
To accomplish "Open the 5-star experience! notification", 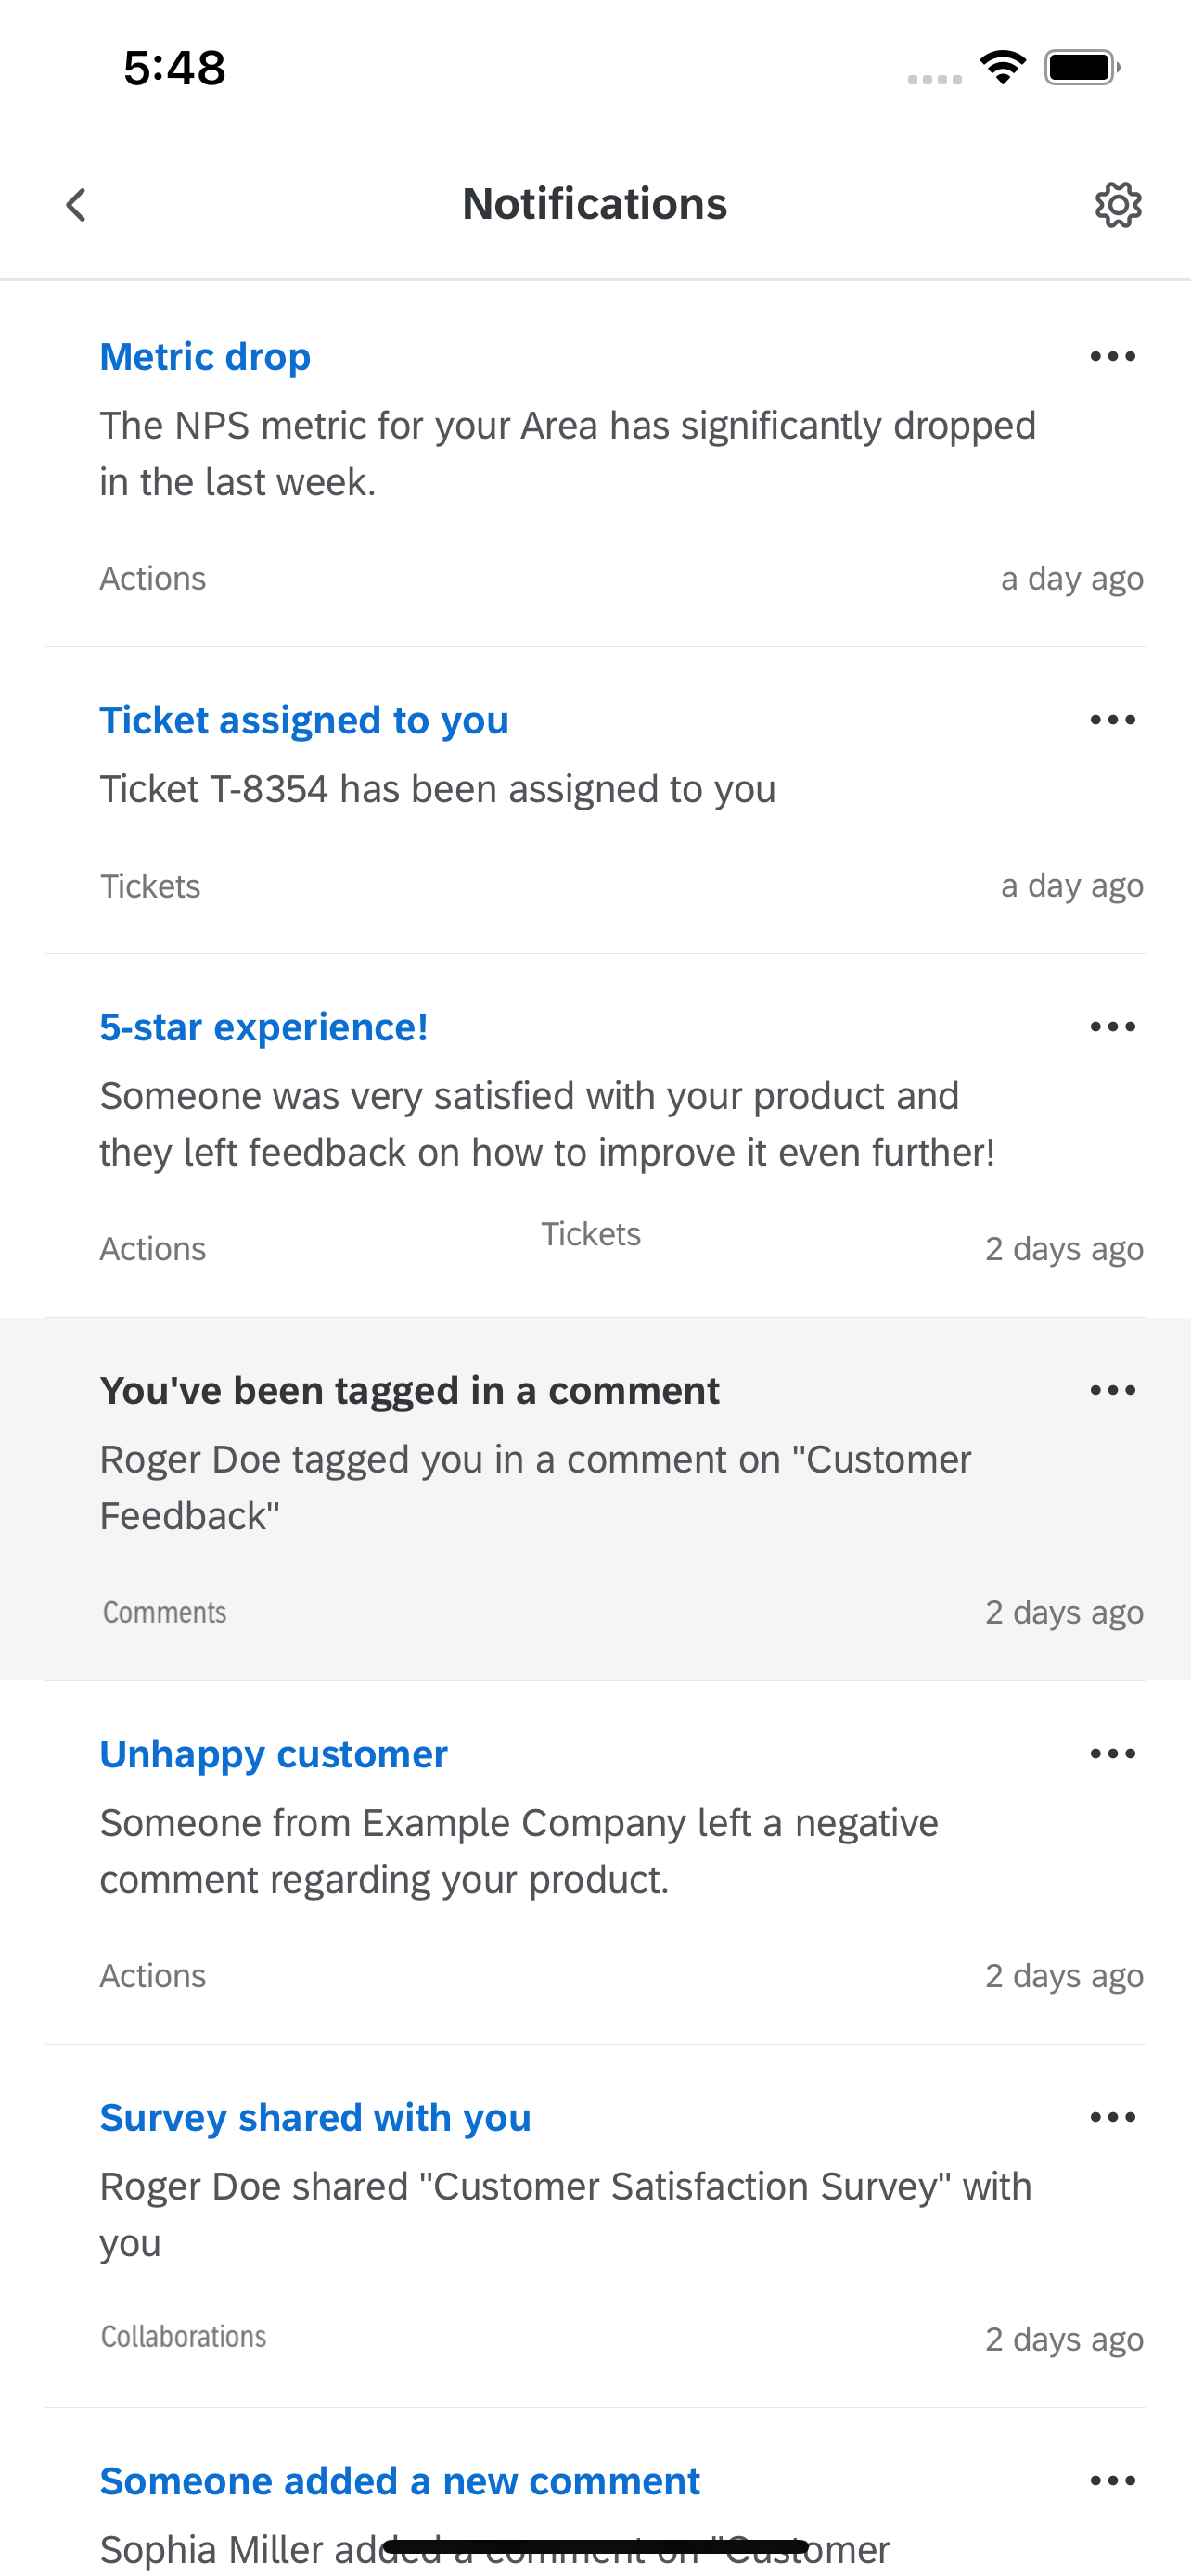I will (x=264, y=1027).
